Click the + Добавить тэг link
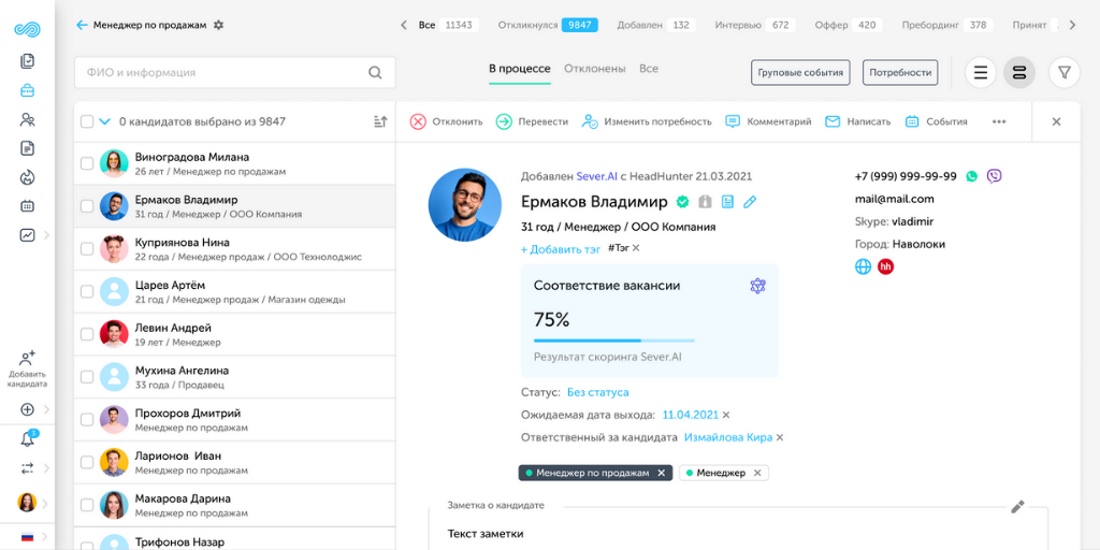Image resolution: width=1100 pixels, height=550 pixels. pyautogui.click(x=561, y=249)
